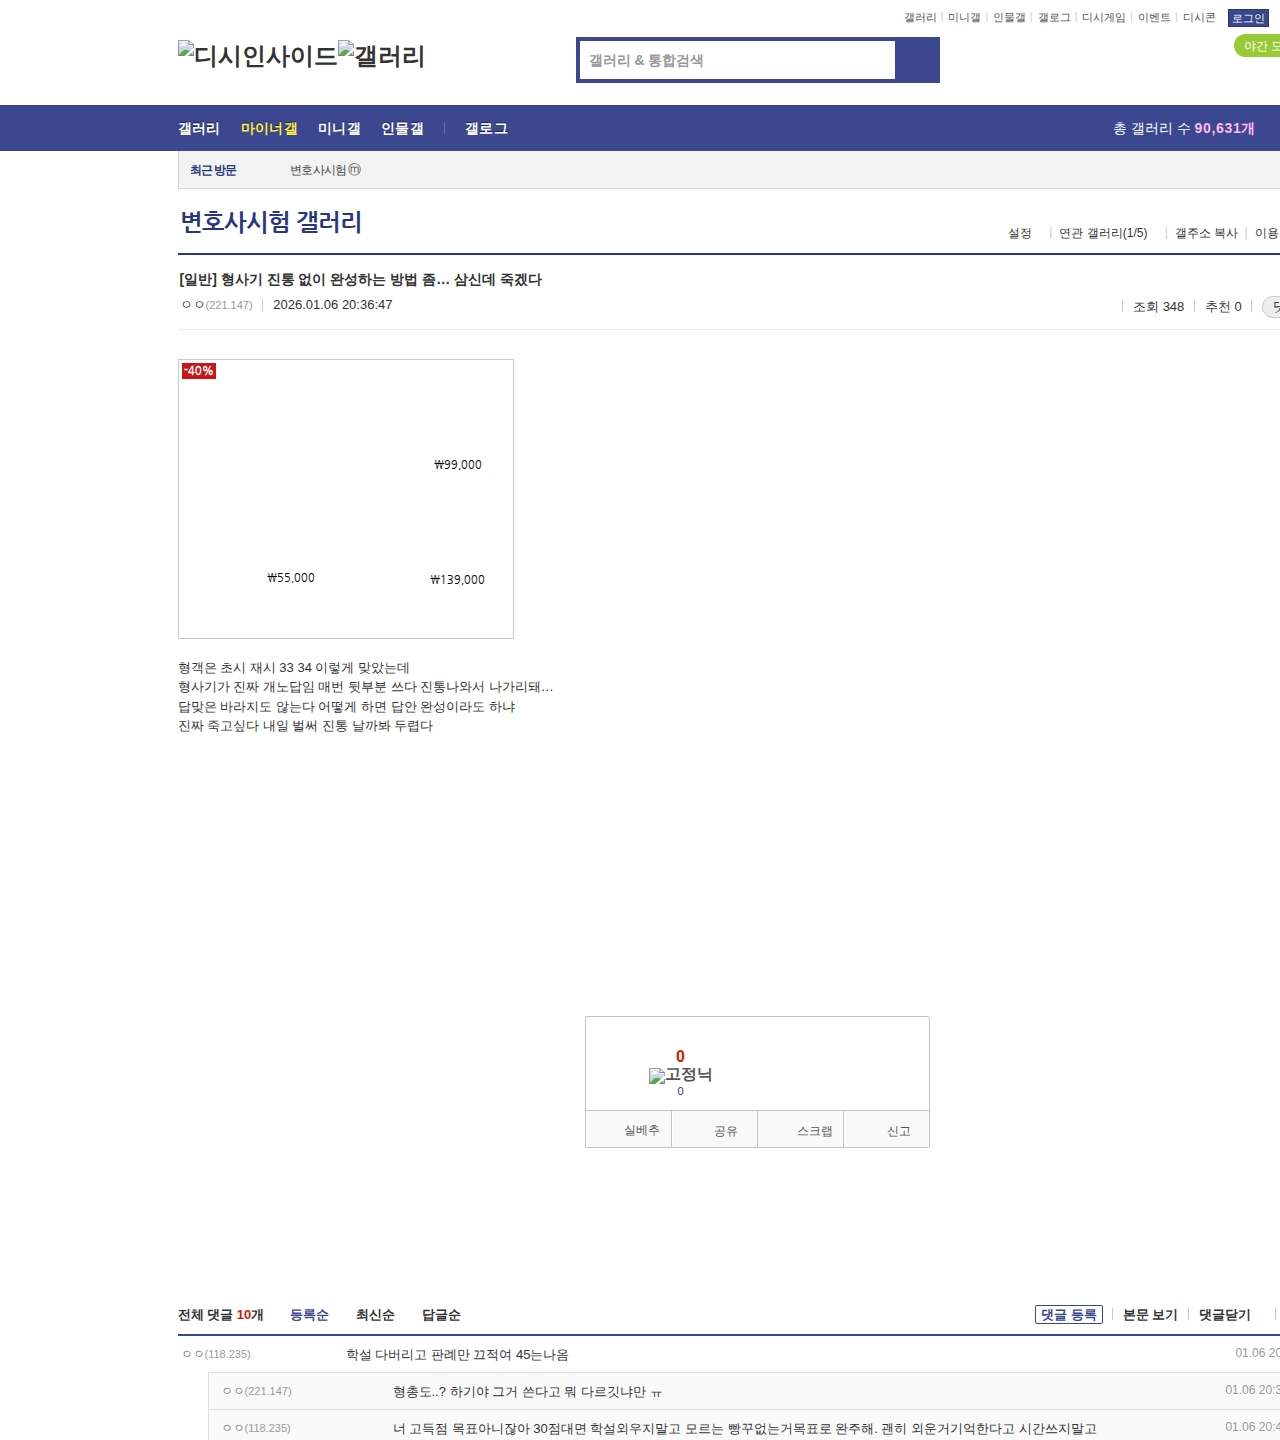Open the 설정 gallery settings menu
This screenshot has height=1440, width=1280.
click(x=1019, y=233)
